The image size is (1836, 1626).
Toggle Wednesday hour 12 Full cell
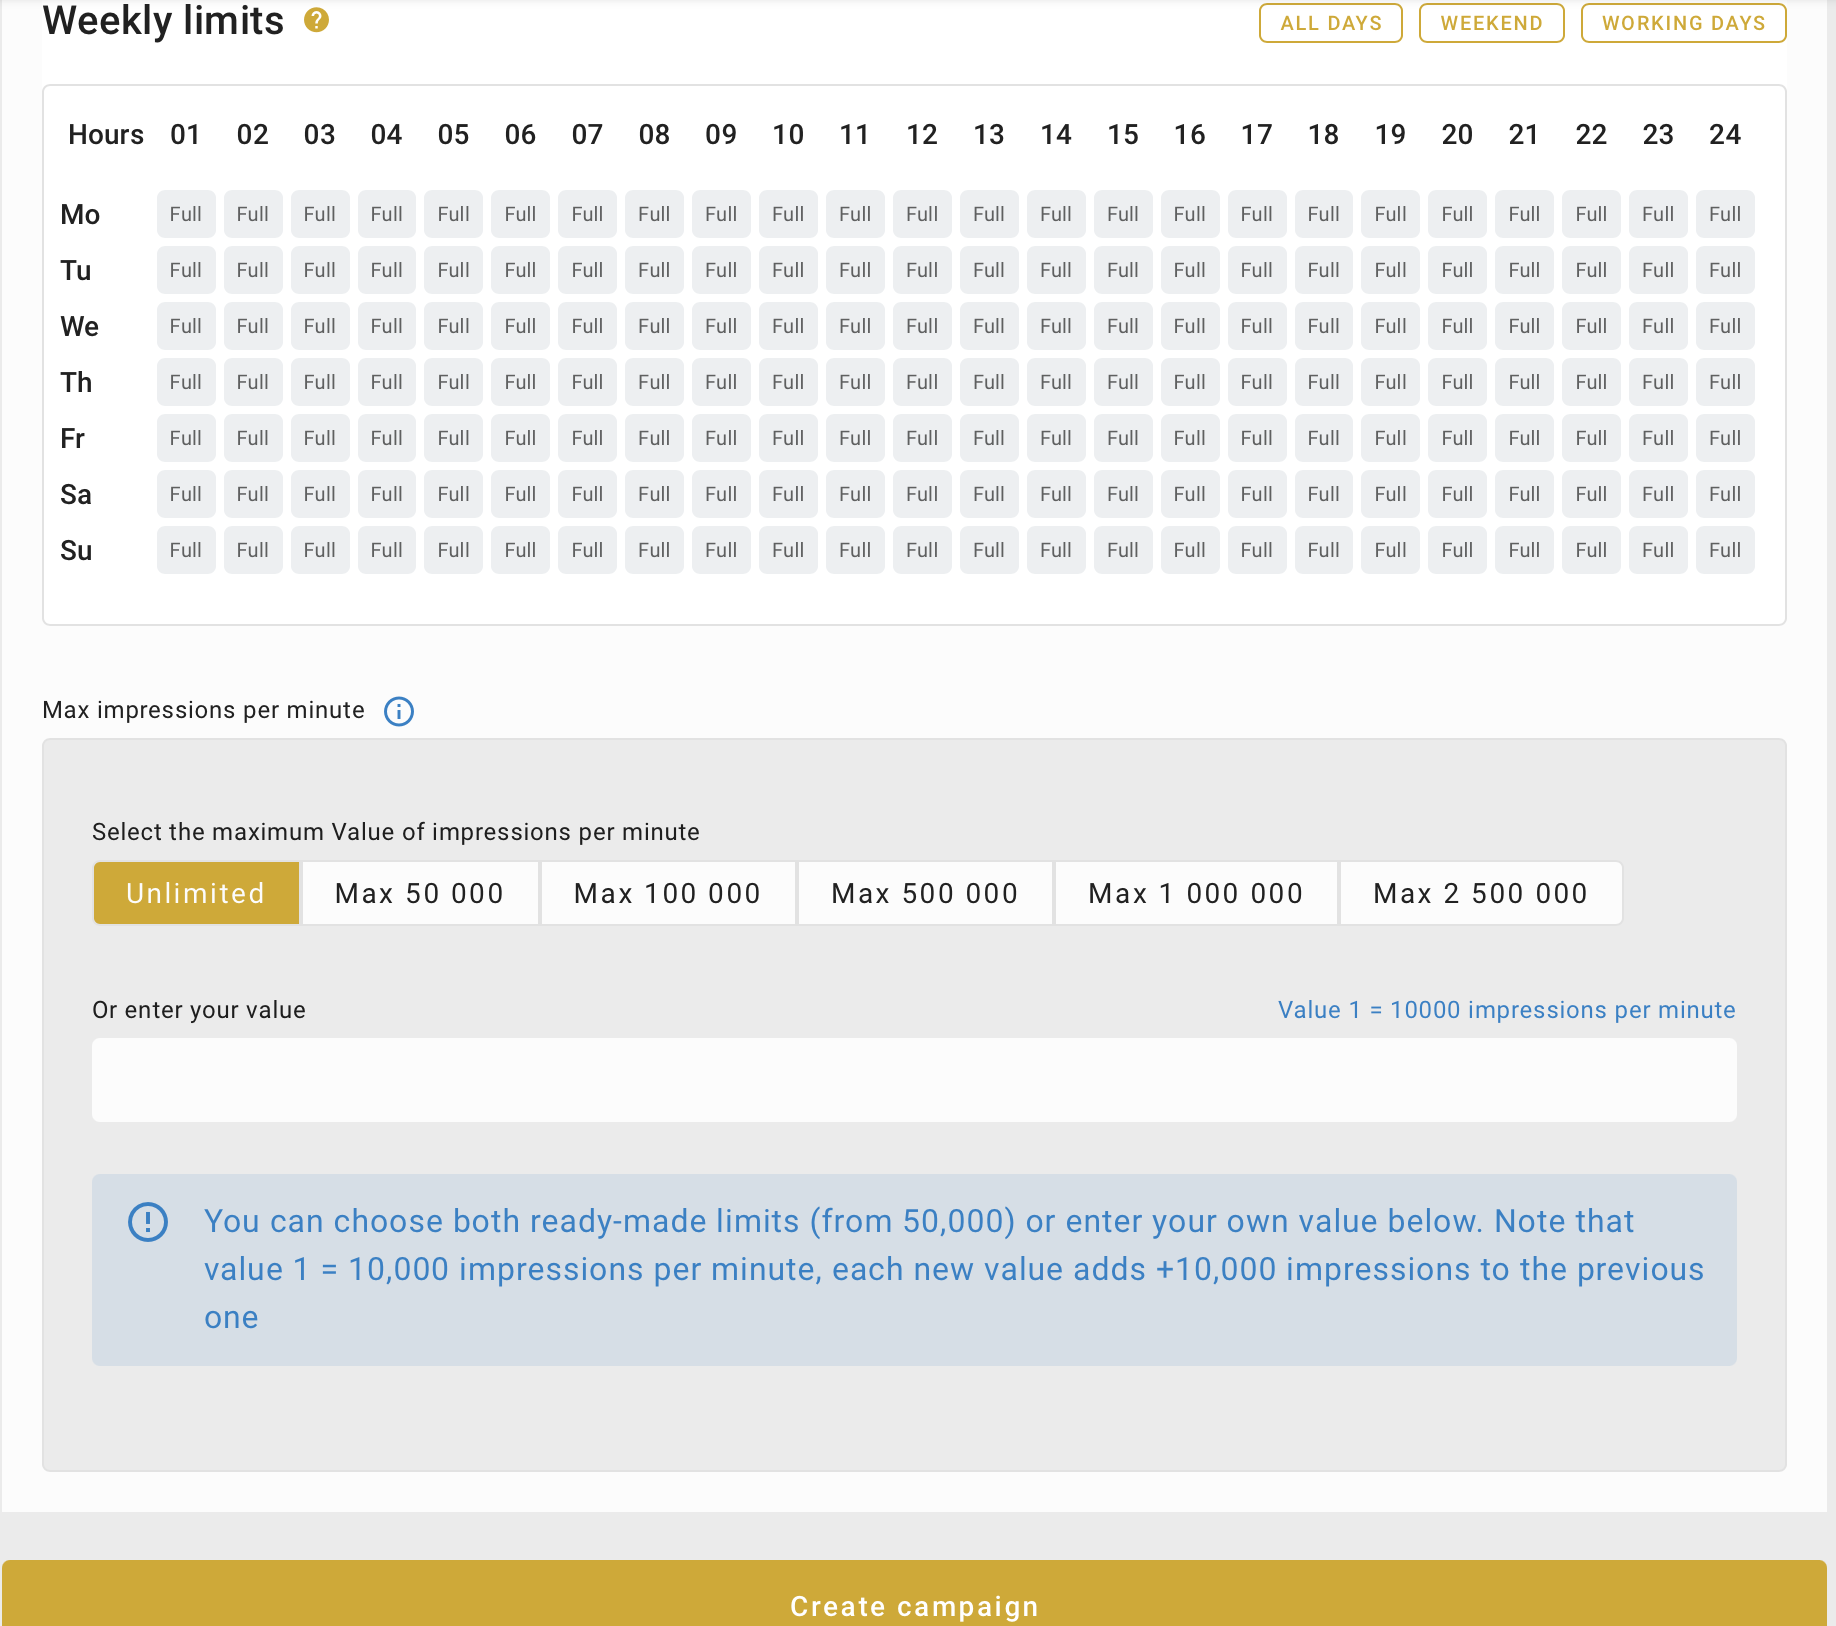pyautogui.click(x=922, y=326)
